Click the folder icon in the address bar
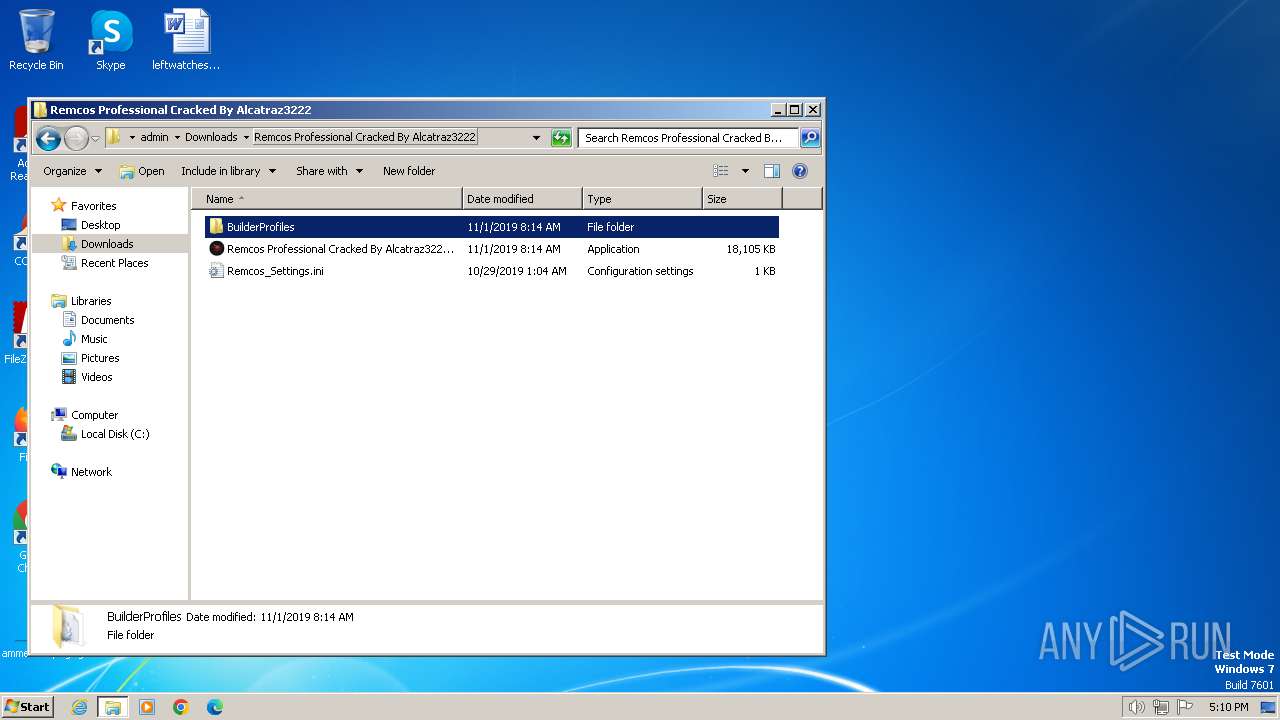The image size is (1280, 720). click(x=113, y=138)
